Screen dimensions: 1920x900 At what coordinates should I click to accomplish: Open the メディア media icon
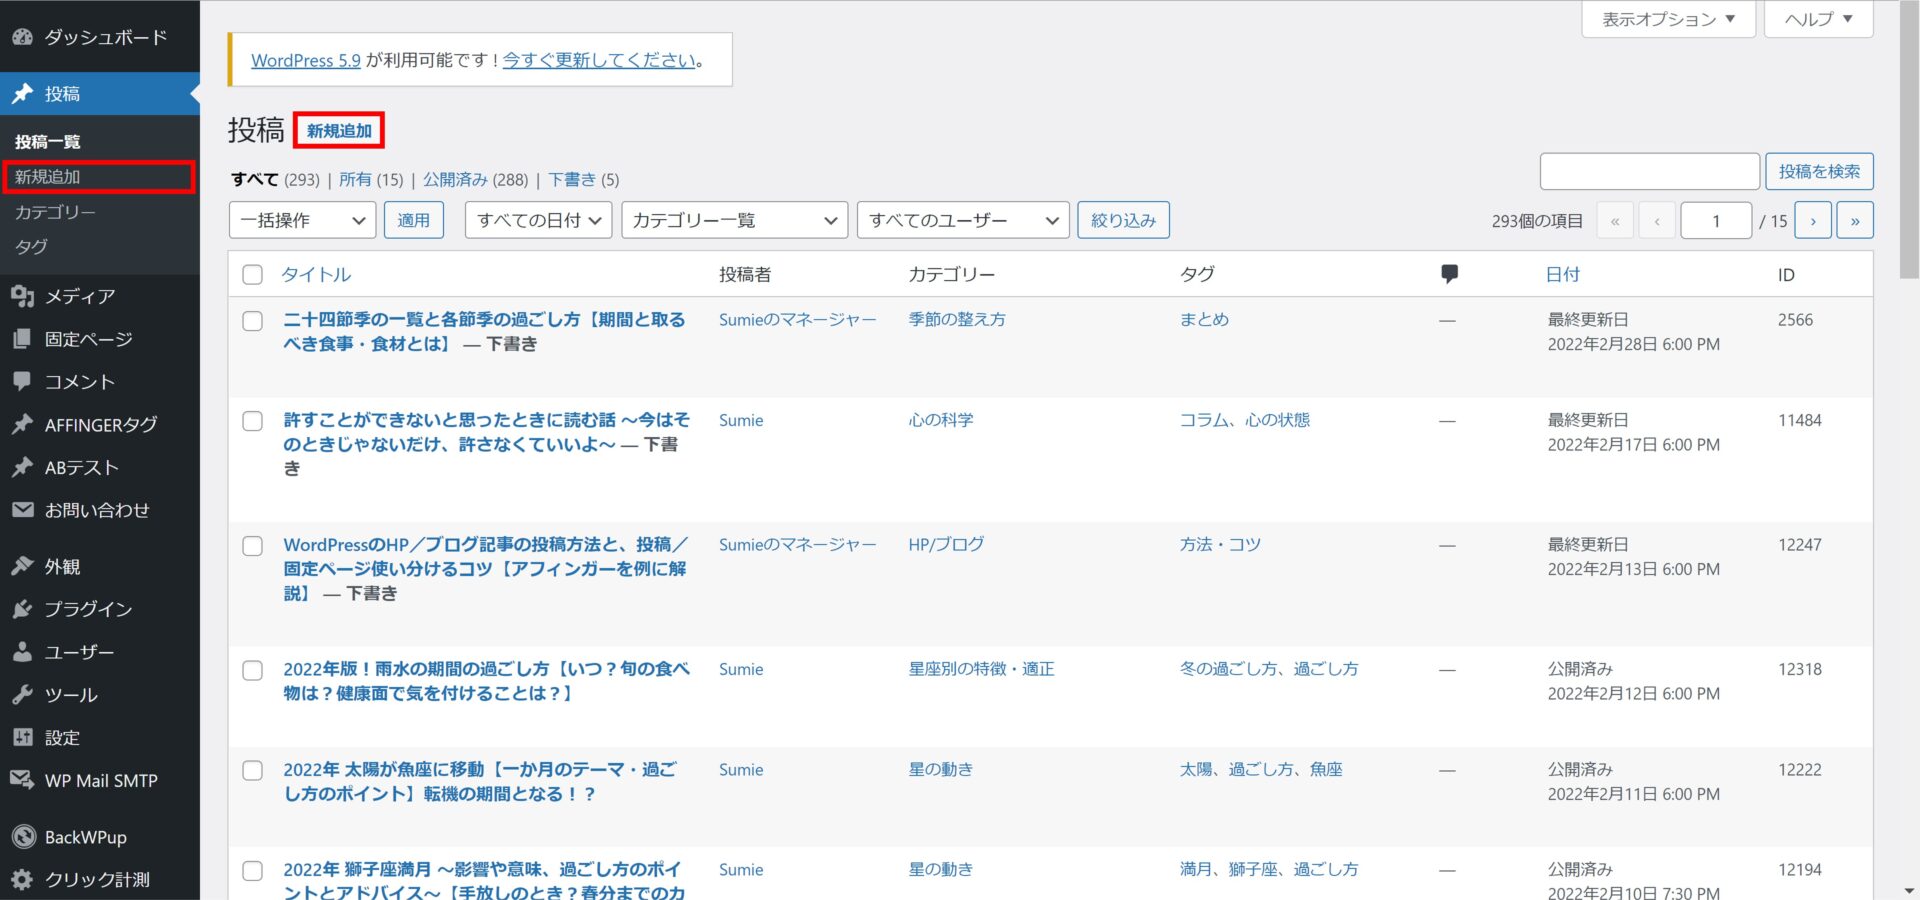click(22, 296)
